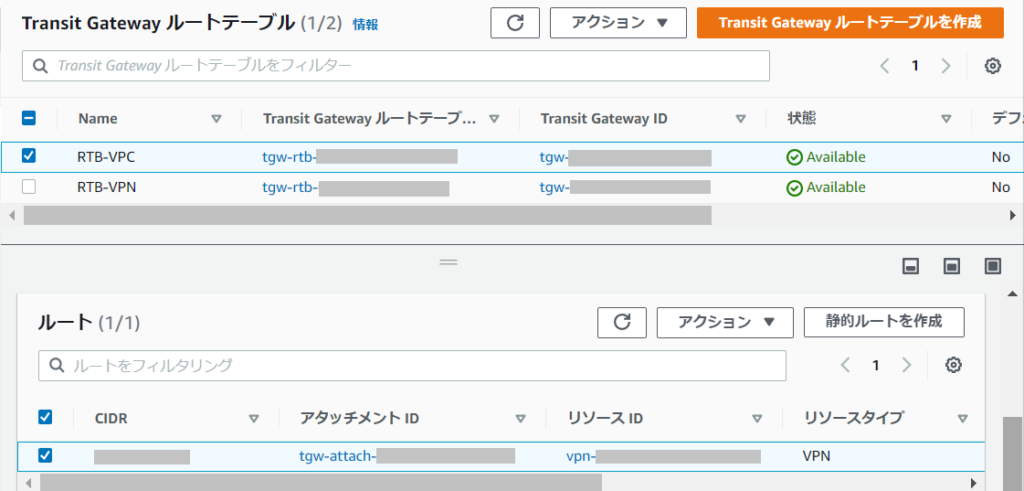This screenshot has height=491, width=1024.
Task: Focus the route table filter field
Action: pyautogui.click(x=396, y=65)
